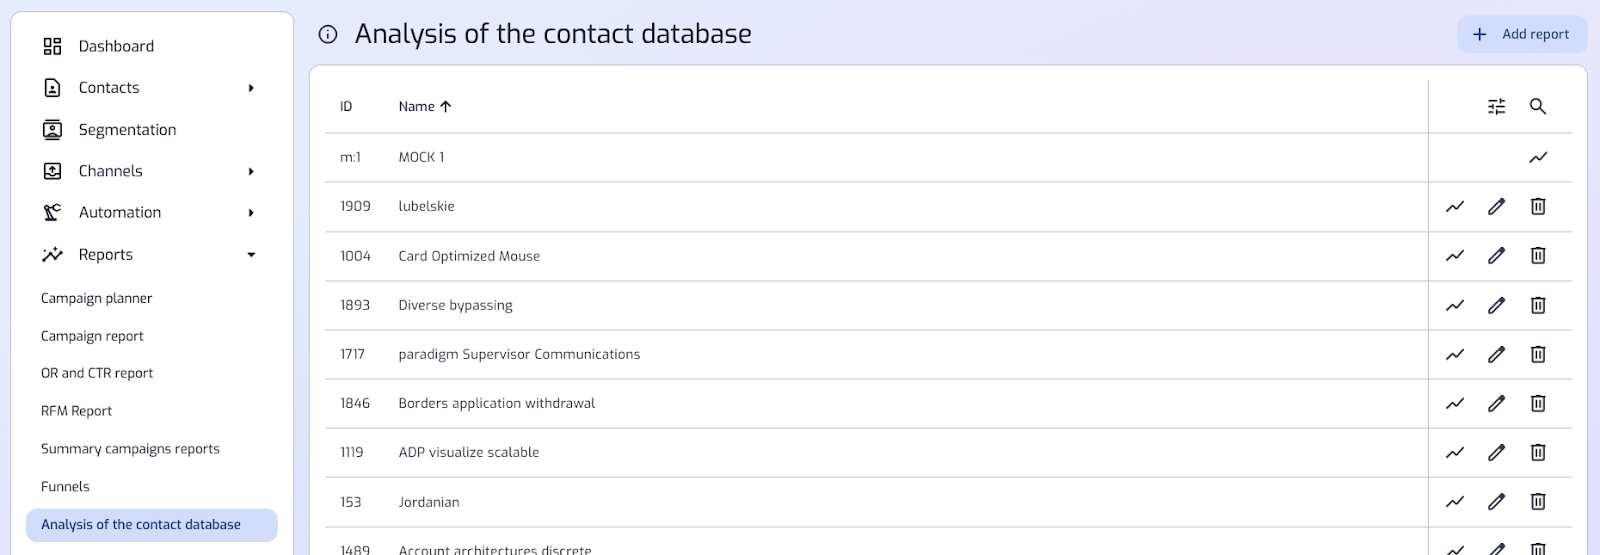
Task: View chart for Diverse bypassing report
Action: point(1455,305)
